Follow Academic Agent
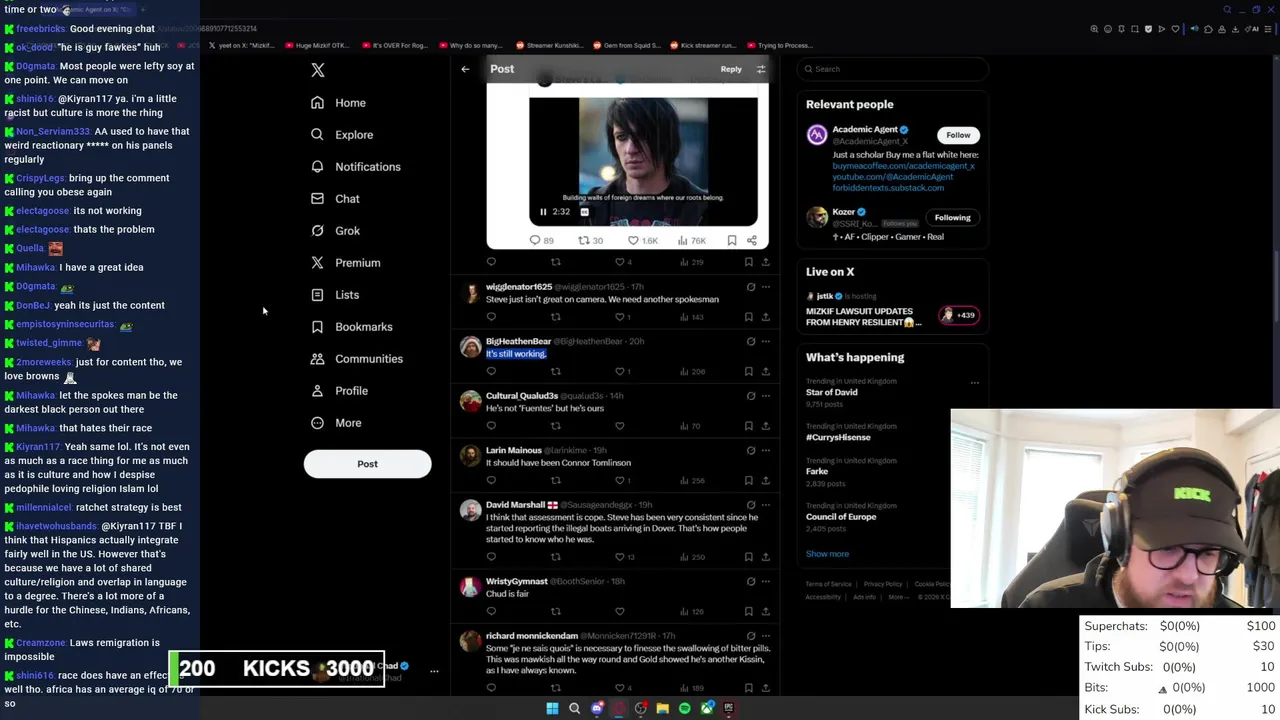 958,135
